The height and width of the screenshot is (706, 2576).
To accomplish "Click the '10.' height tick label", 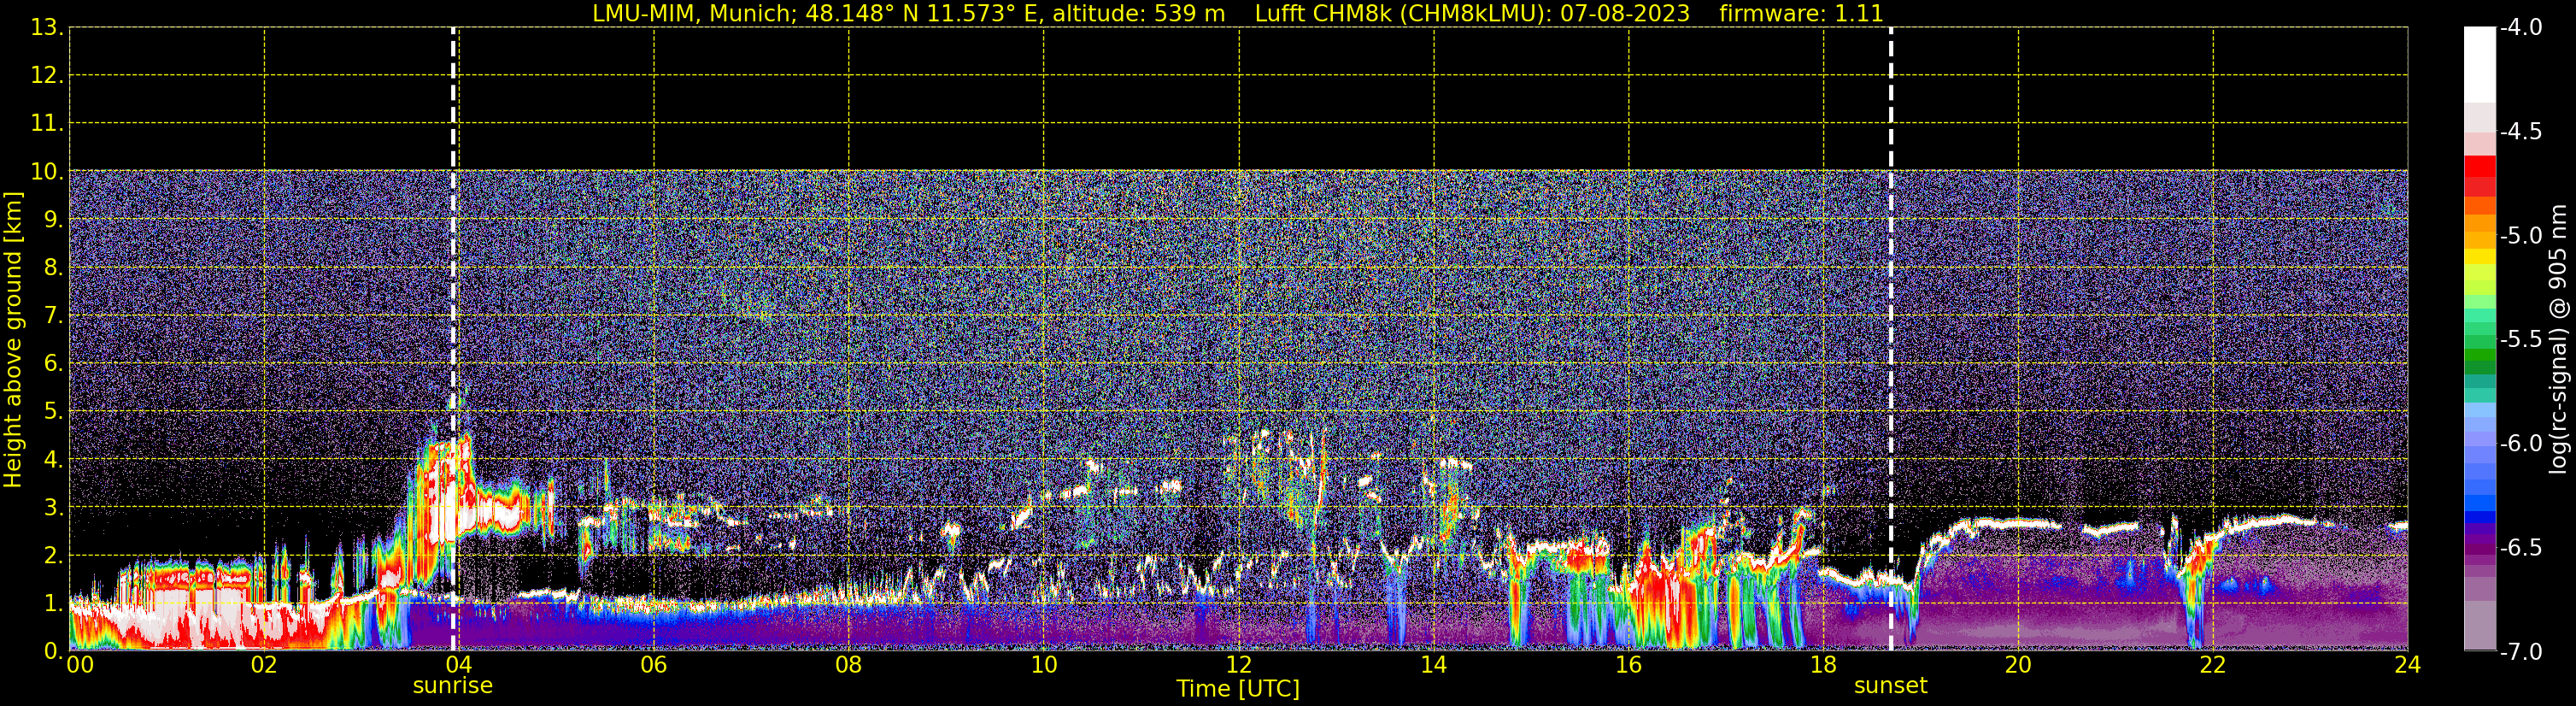I will pyautogui.click(x=47, y=171).
